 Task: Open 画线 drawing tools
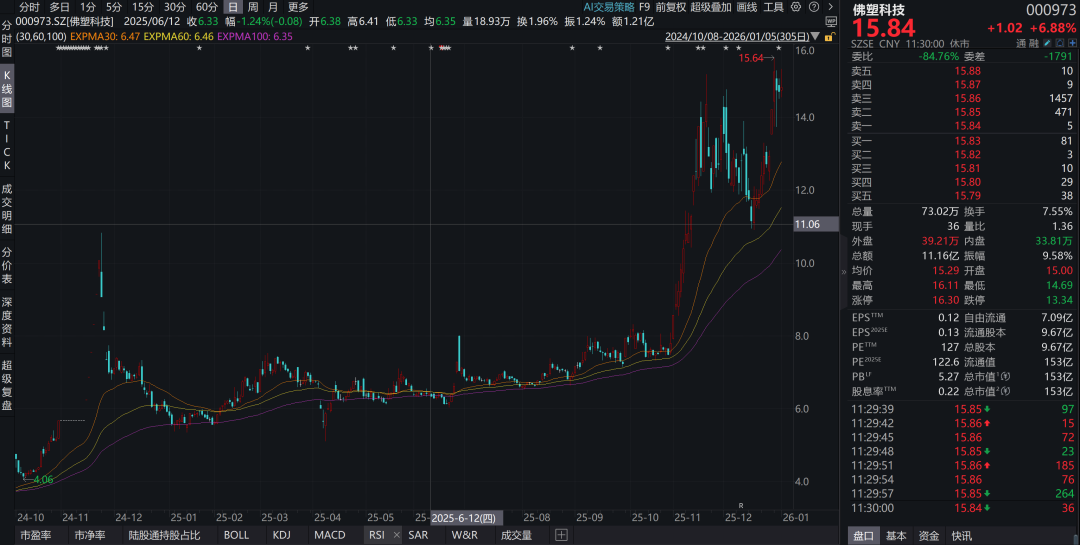[747, 7]
